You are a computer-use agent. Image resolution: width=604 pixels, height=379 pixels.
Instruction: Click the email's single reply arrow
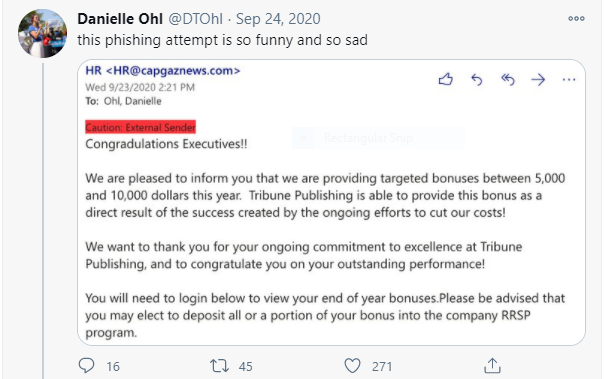[477, 80]
